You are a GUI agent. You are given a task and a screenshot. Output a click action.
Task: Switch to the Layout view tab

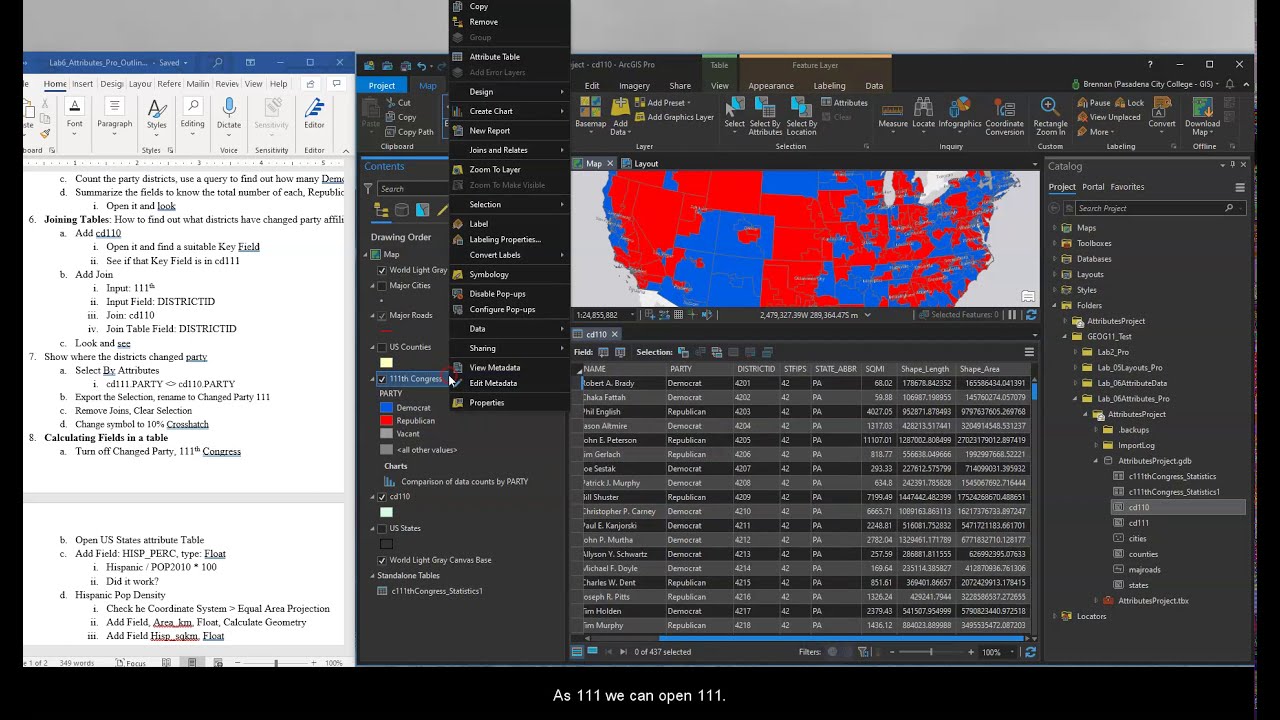click(640, 164)
